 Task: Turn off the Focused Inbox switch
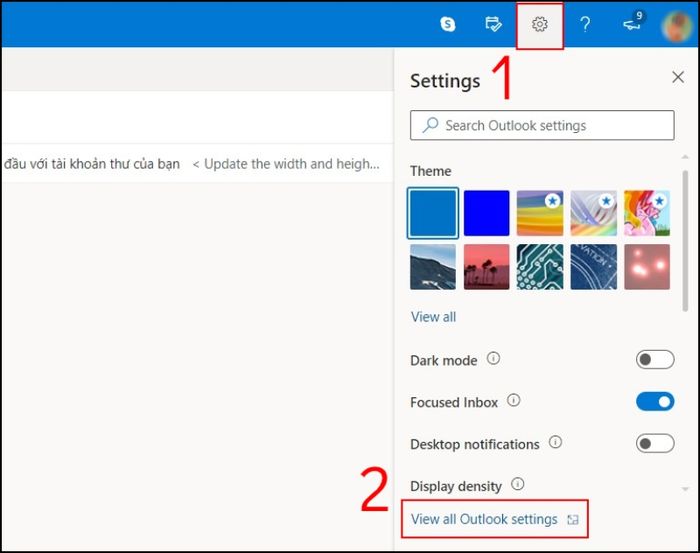click(655, 401)
